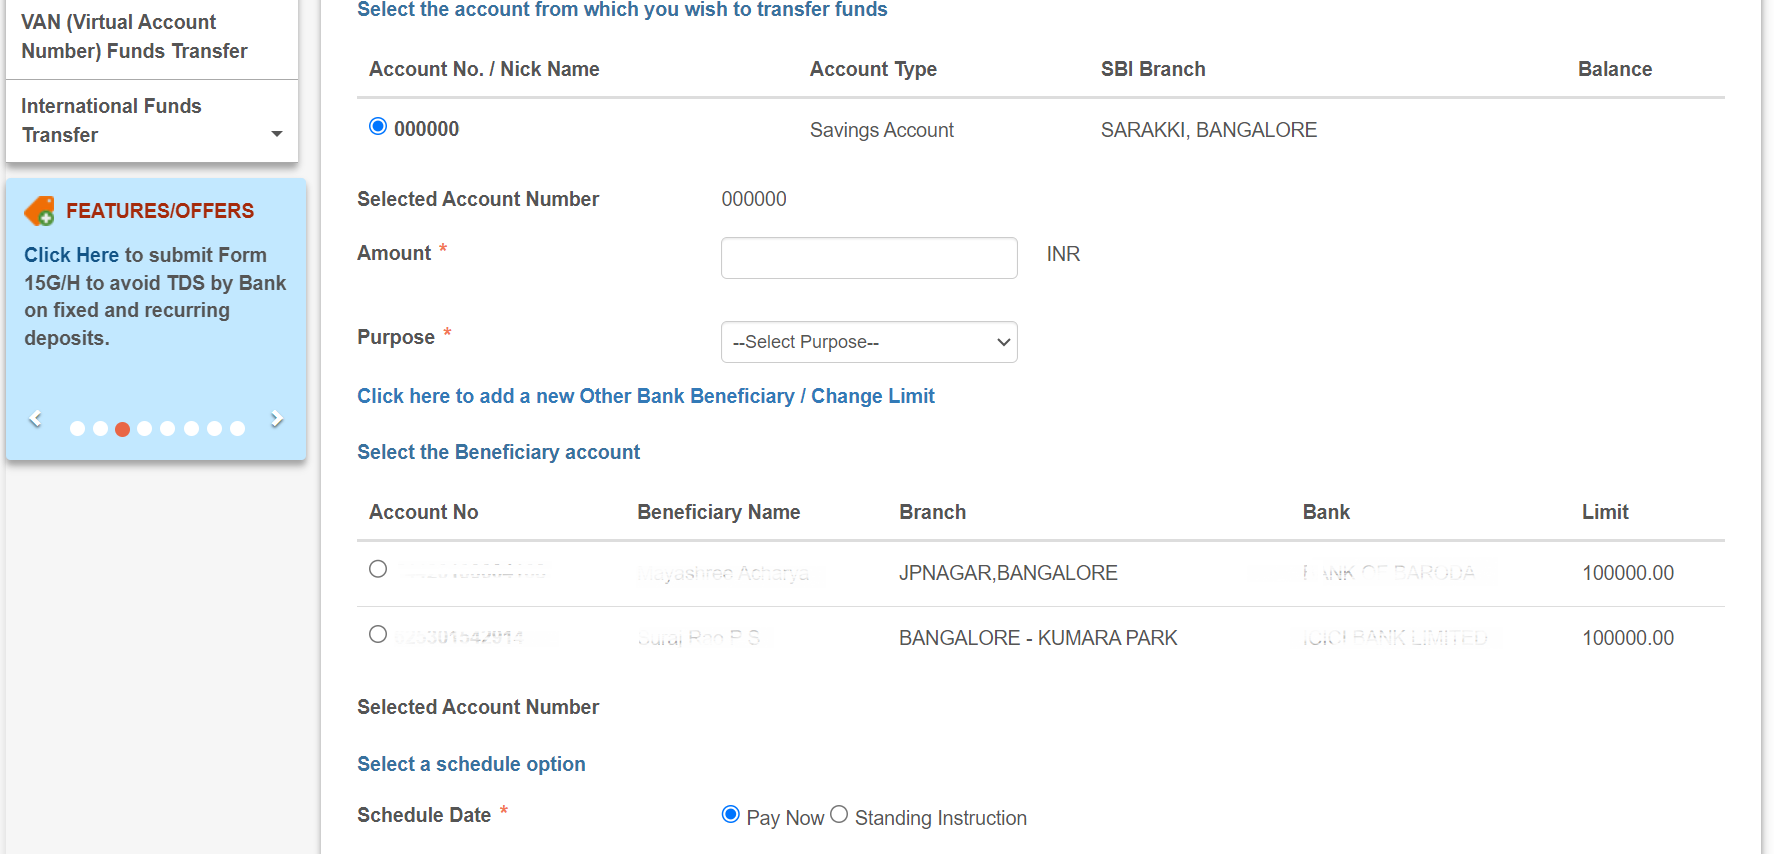1774x854 pixels.
Task: Click inside the Amount input field
Action: pyautogui.click(x=868, y=257)
